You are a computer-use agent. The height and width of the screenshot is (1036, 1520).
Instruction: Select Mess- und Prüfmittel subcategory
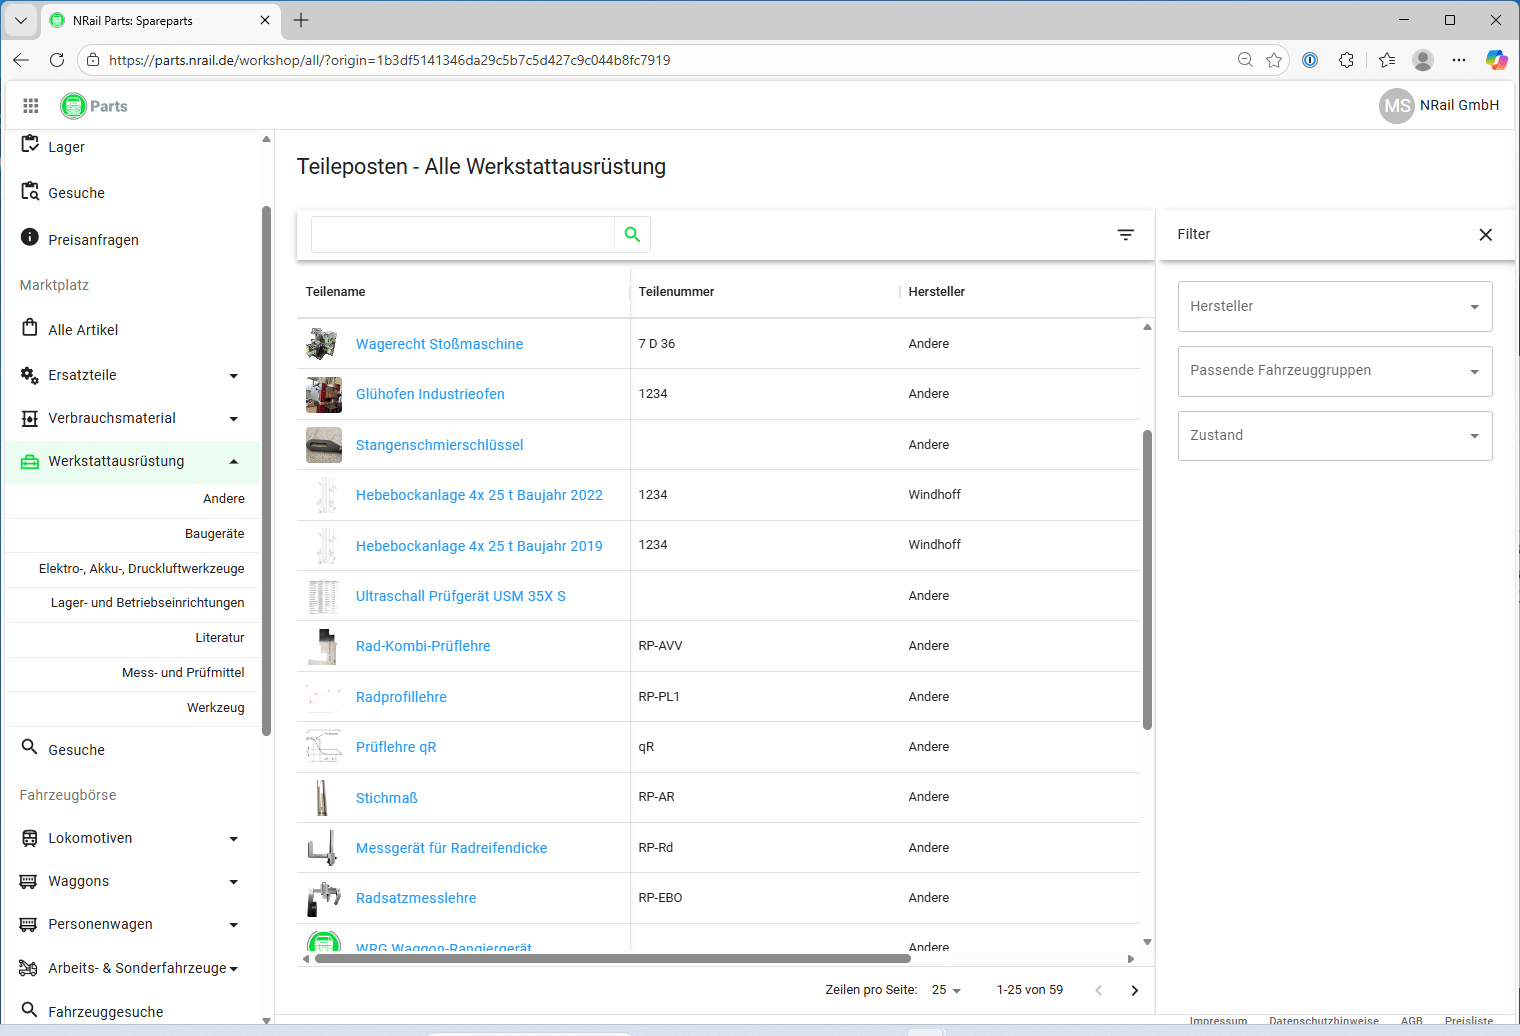pyautogui.click(x=183, y=673)
